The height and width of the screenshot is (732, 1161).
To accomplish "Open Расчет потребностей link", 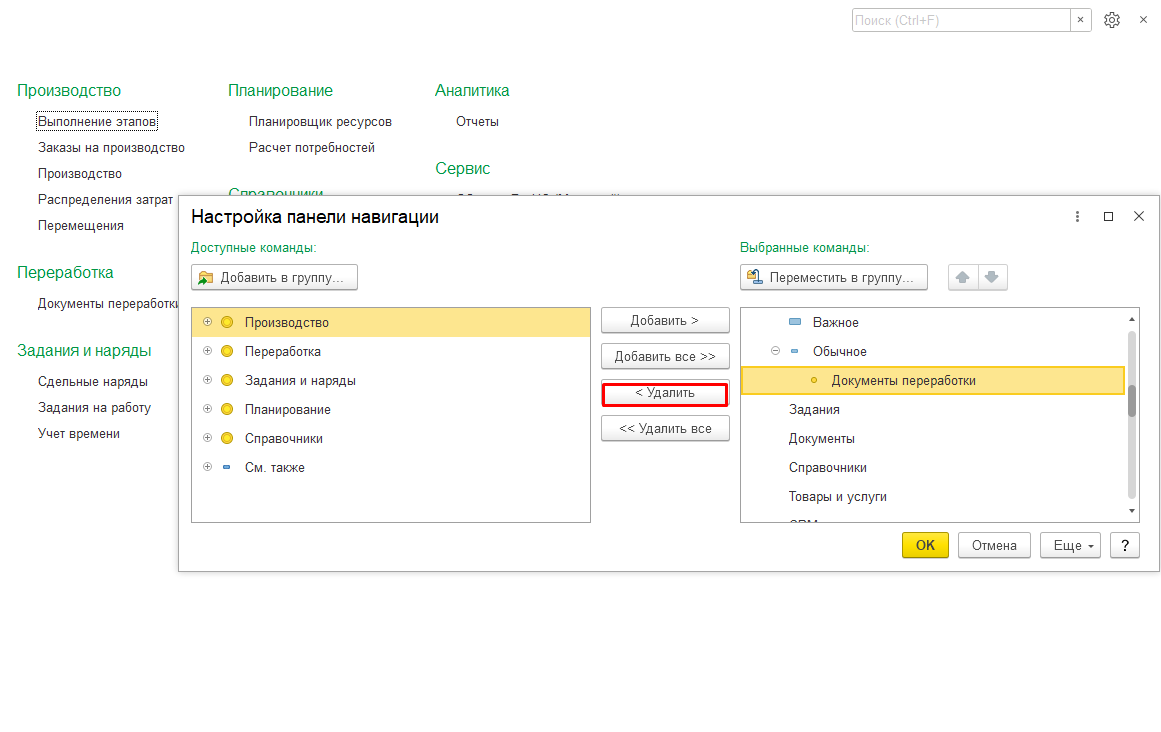I will click(312, 147).
